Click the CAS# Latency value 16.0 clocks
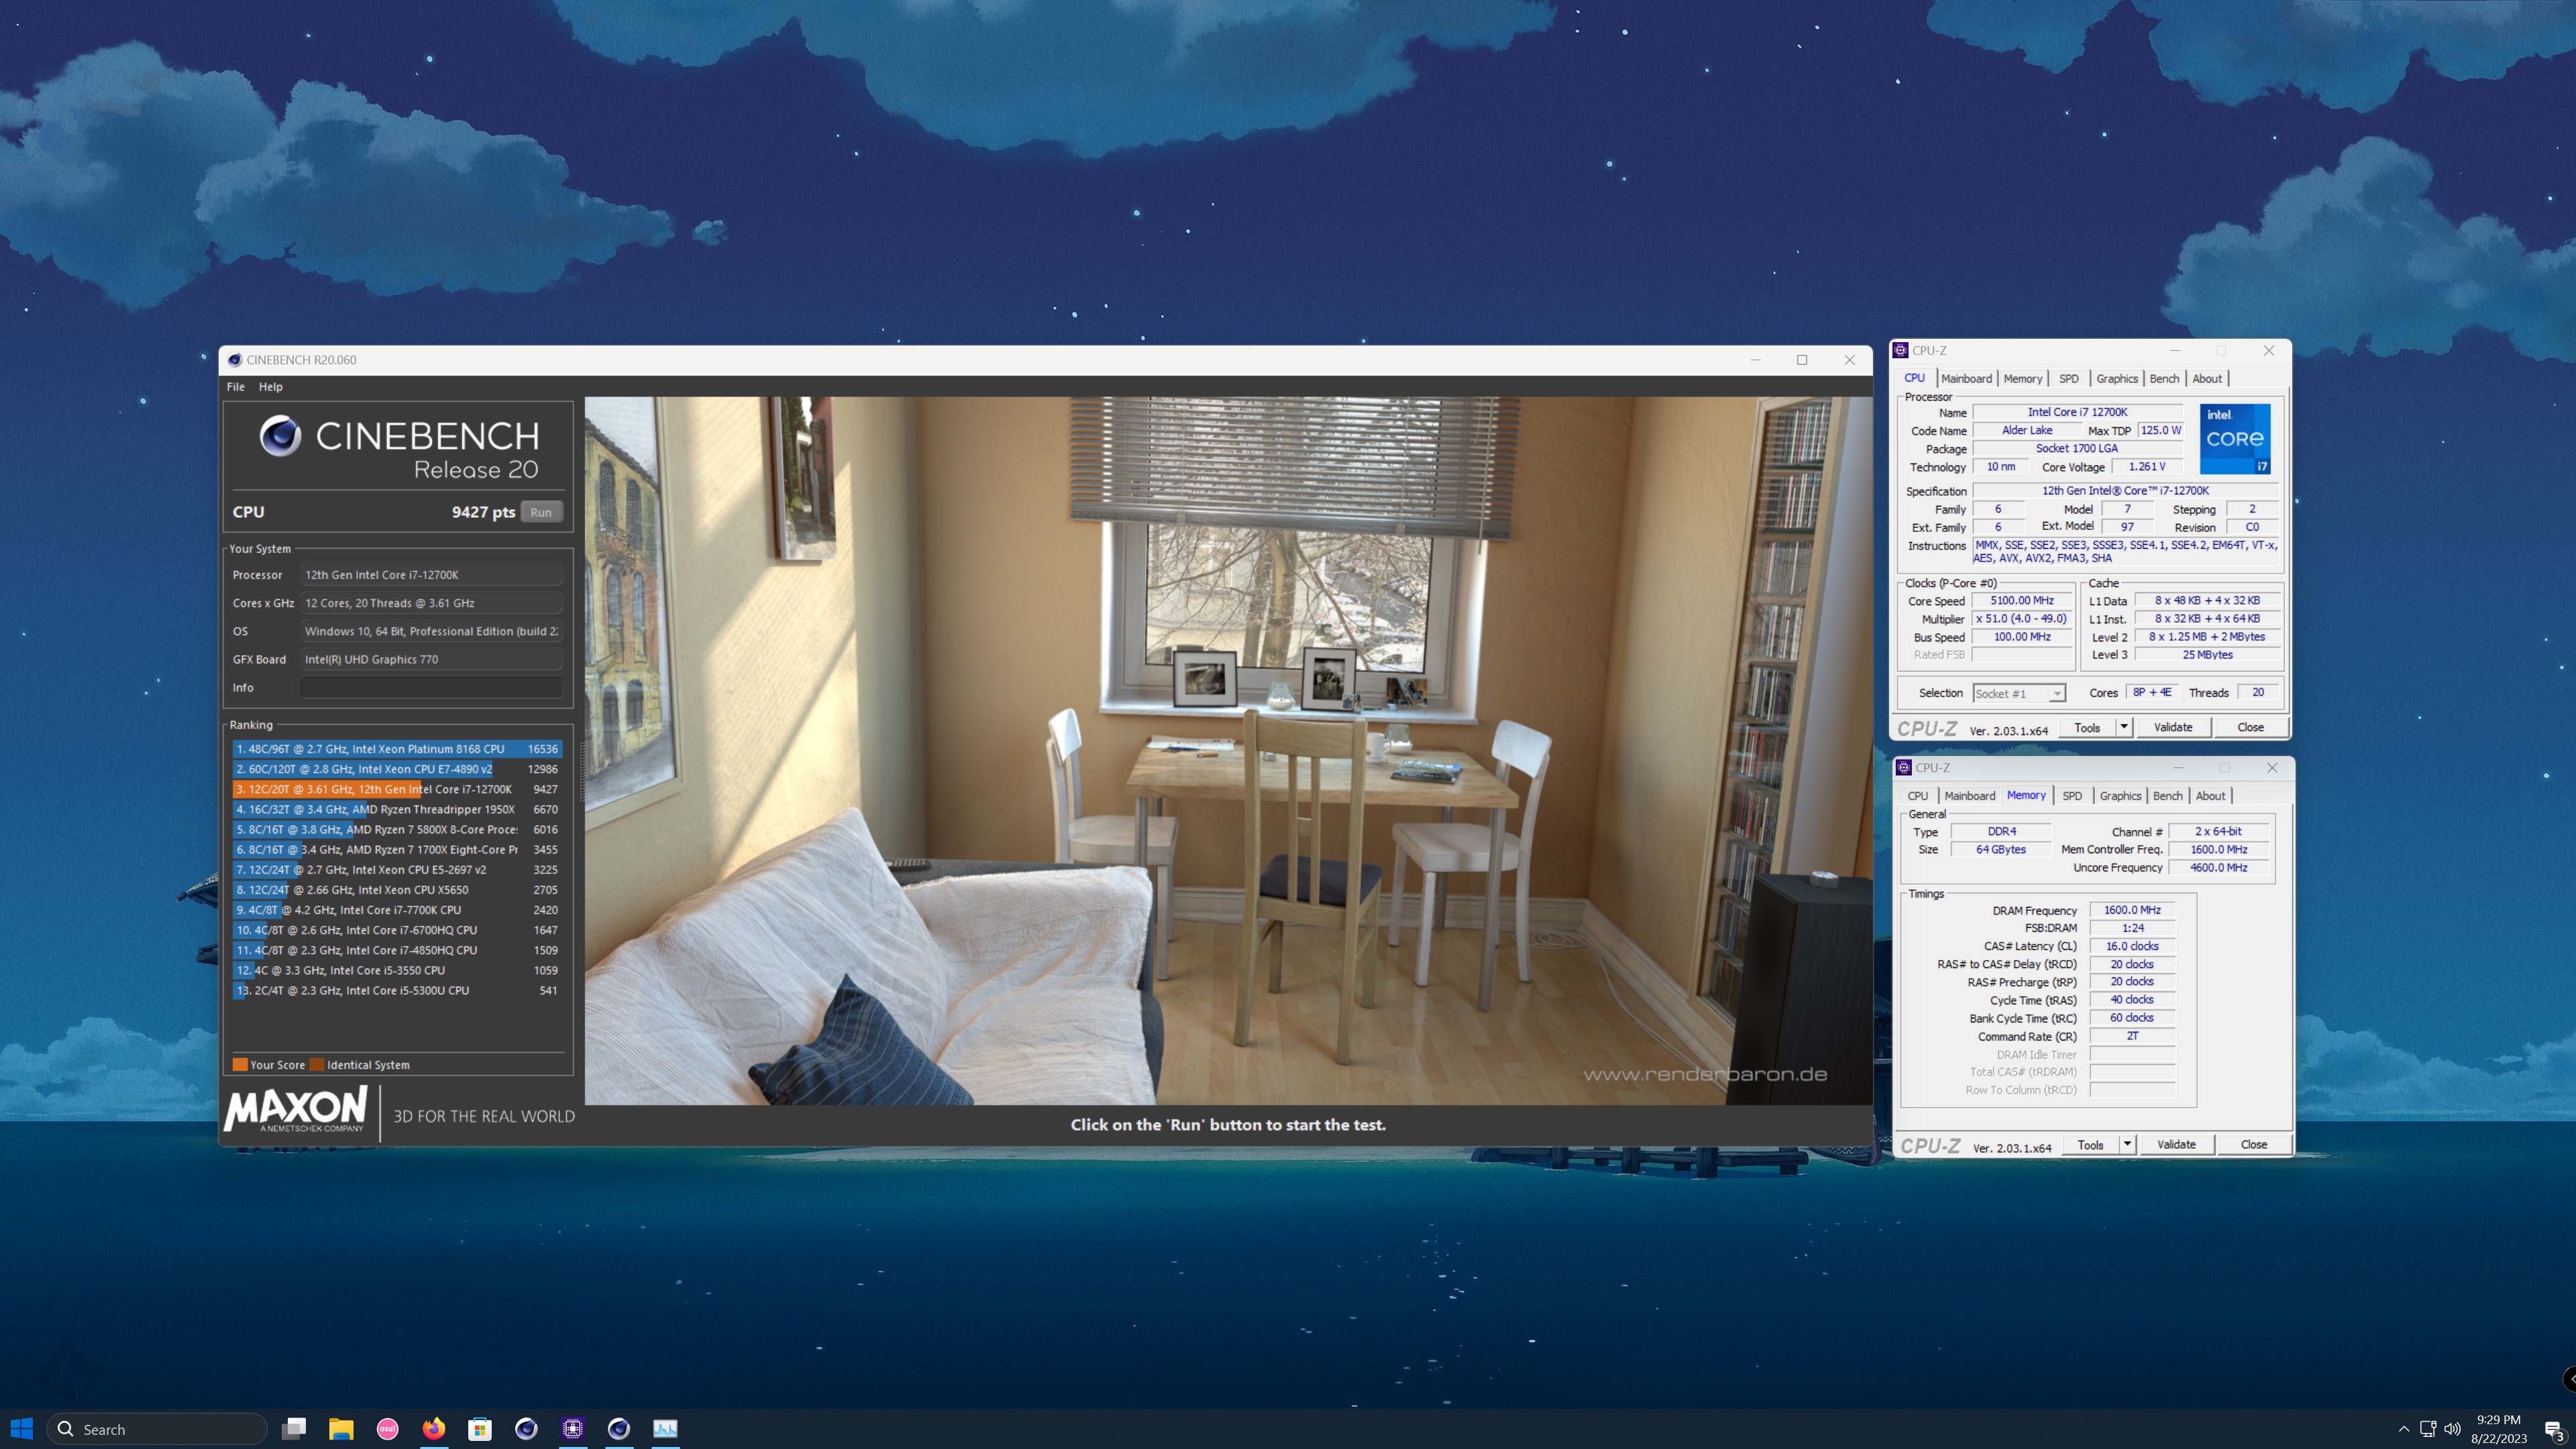 point(2132,946)
